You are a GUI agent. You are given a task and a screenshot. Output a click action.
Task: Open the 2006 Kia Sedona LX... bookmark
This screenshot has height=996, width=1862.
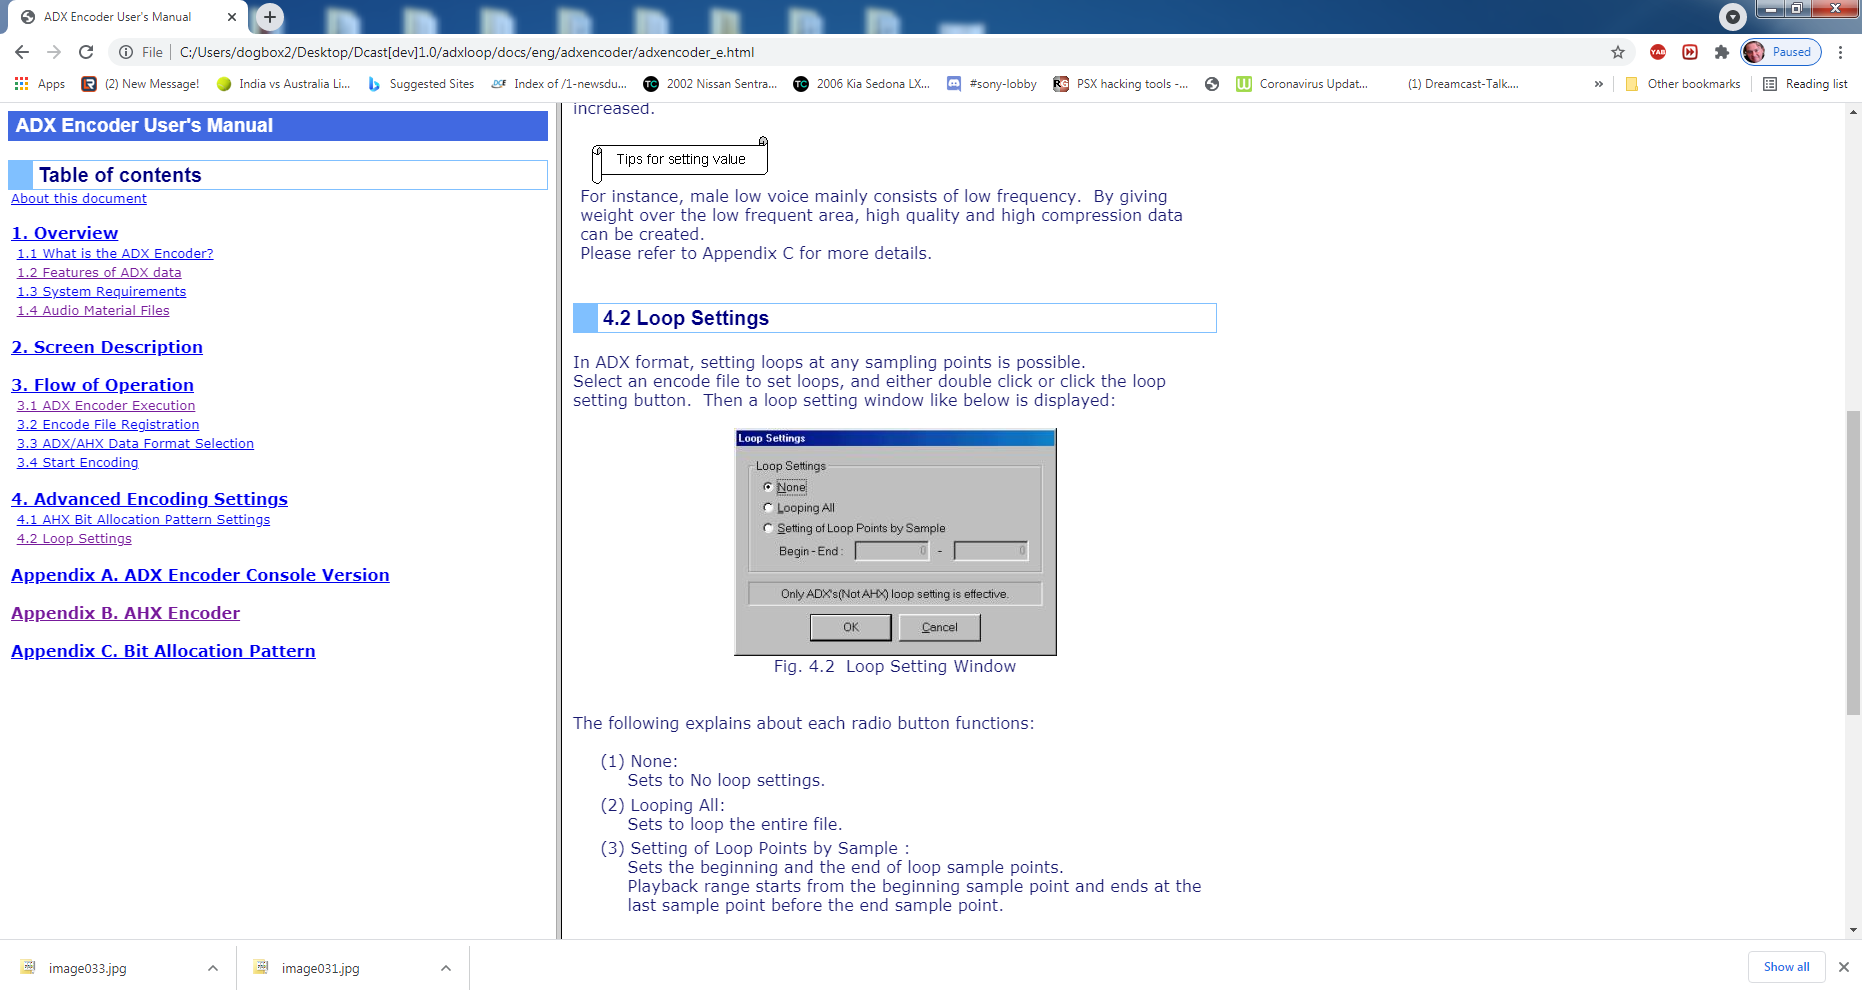click(861, 84)
